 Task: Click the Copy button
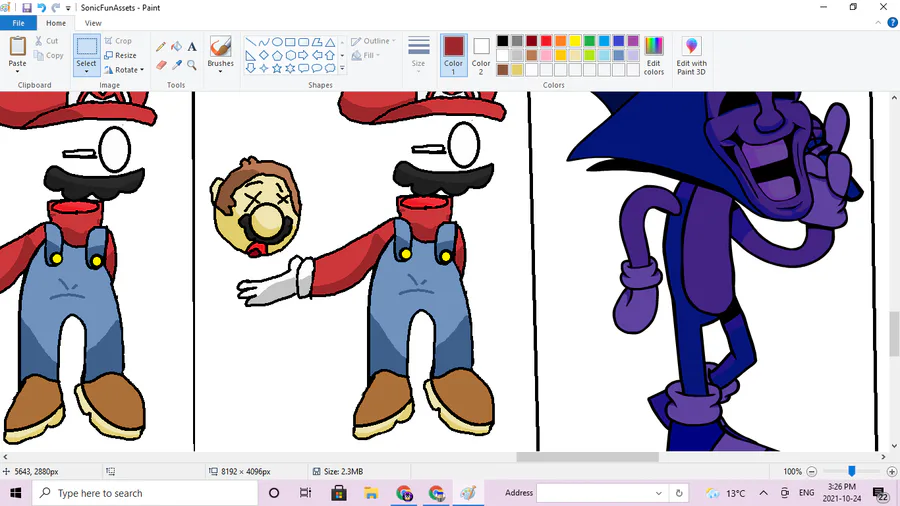coord(48,56)
